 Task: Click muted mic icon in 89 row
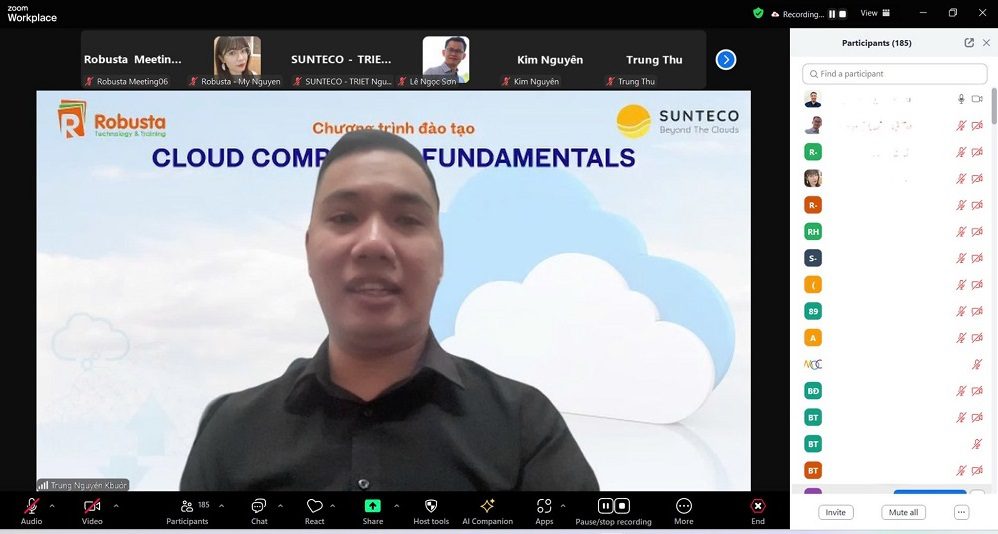pos(961,311)
